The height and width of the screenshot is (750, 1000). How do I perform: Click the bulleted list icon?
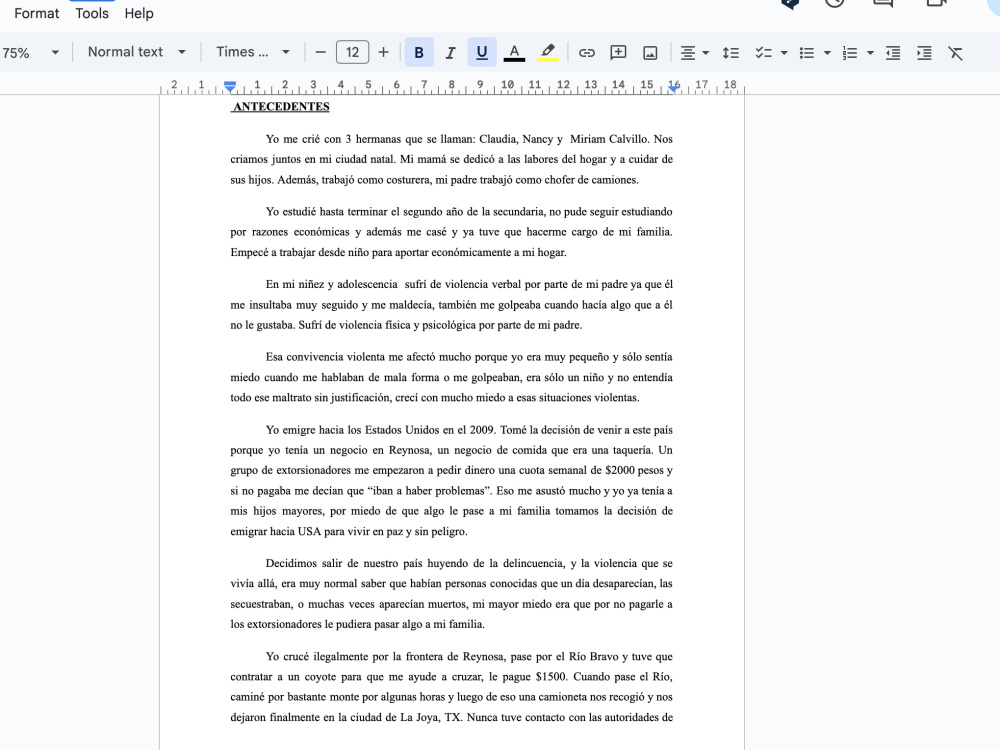point(807,52)
